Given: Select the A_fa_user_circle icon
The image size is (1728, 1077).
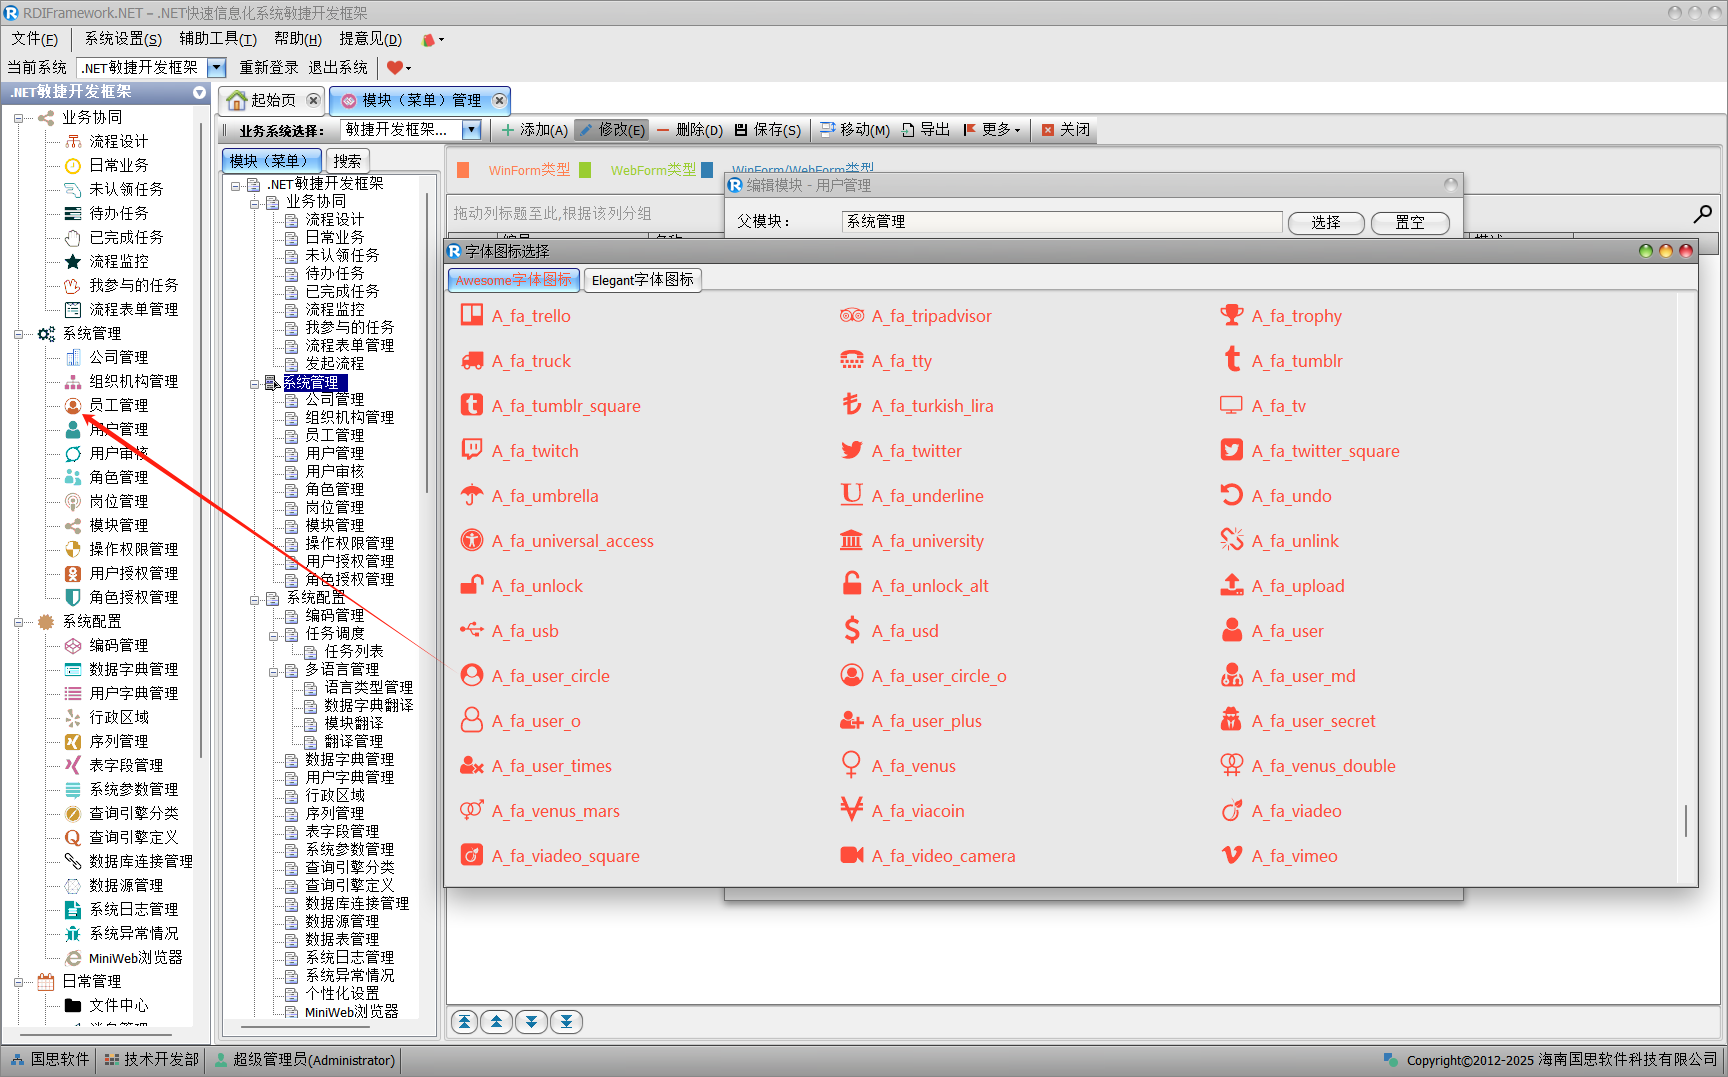Looking at the screenshot, I should tap(551, 675).
